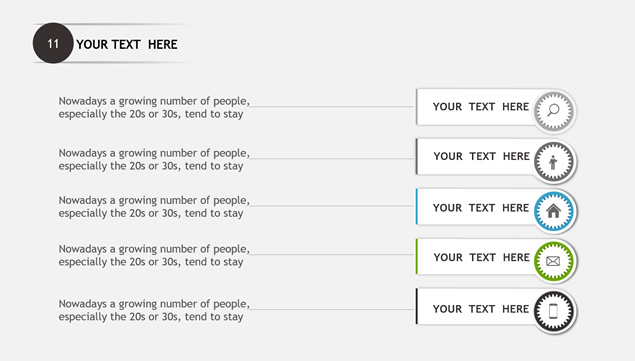Click the YOUR TEXT HERE label beside search icon
This screenshot has height=361, width=635.
(481, 107)
